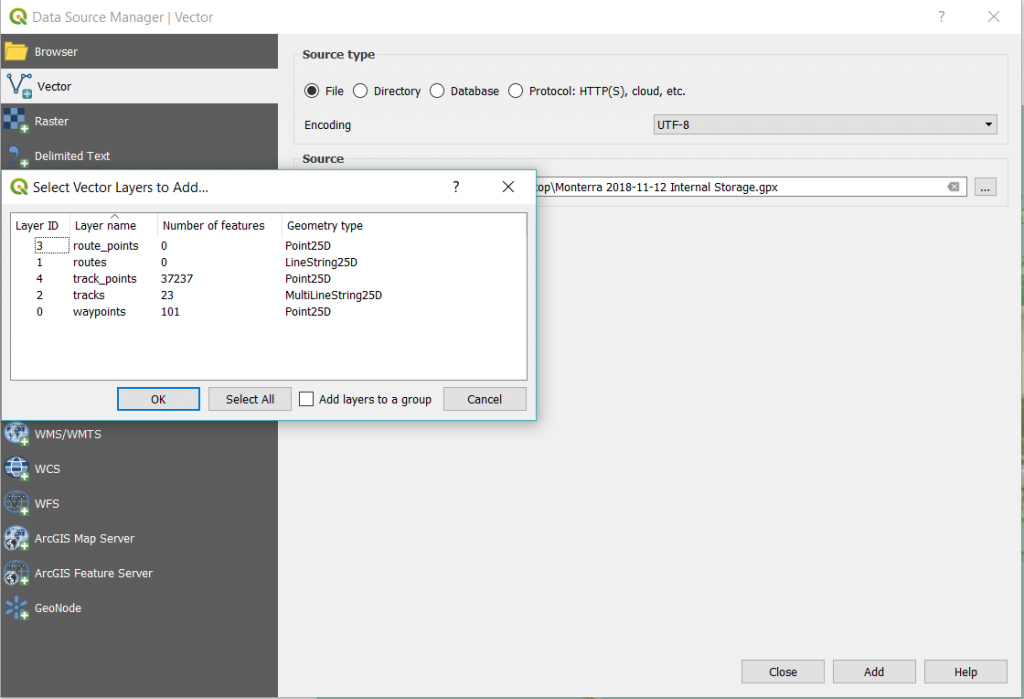Click the help question mark in Select Vector Layers dialog
The width and height of the screenshot is (1024, 699).
click(x=456, y=187)
